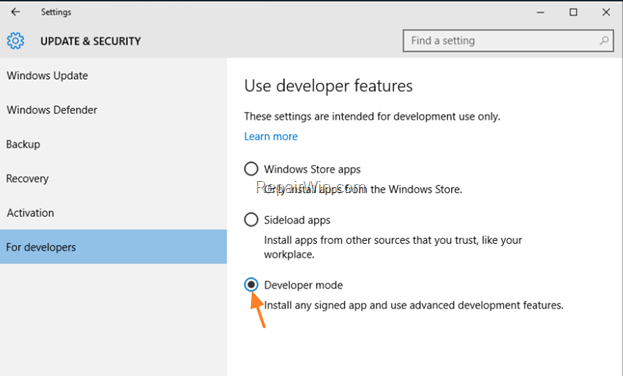Minimize the Settings window
Viewport: 623px width, 376px height.
pos(540,12)
